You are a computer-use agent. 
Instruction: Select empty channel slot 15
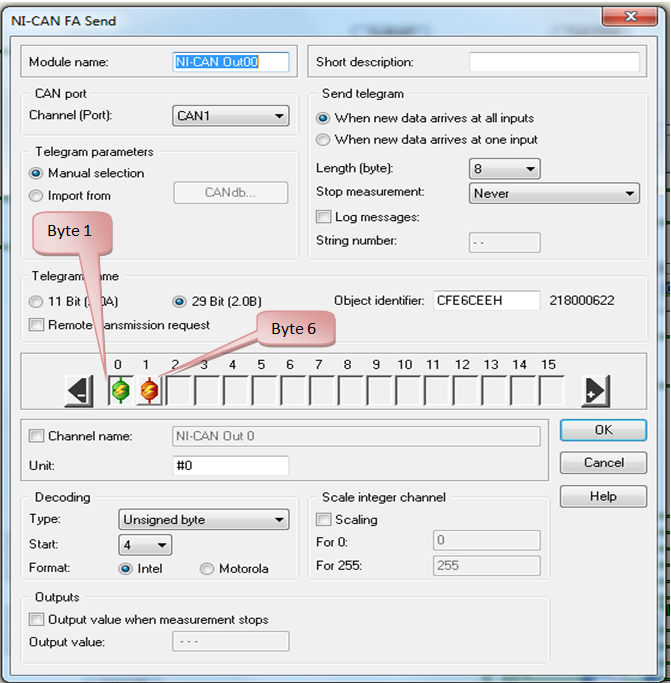(551, 390)
